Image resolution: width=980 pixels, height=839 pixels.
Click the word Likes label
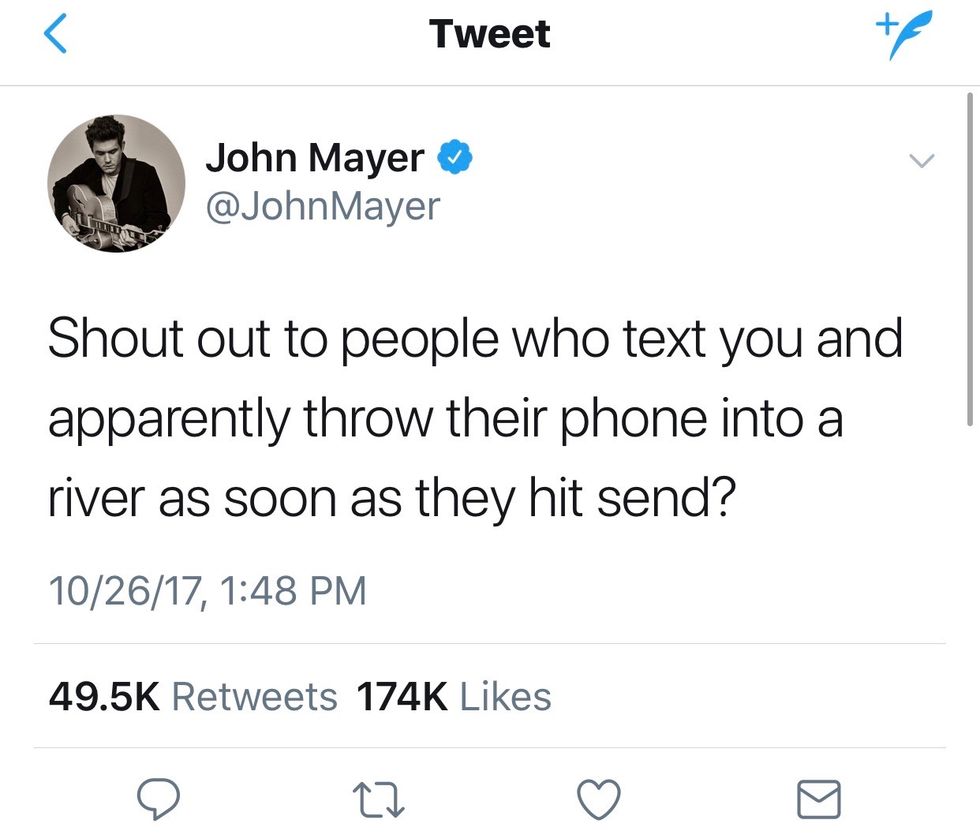pyautogui.click(x=506, y=696)
